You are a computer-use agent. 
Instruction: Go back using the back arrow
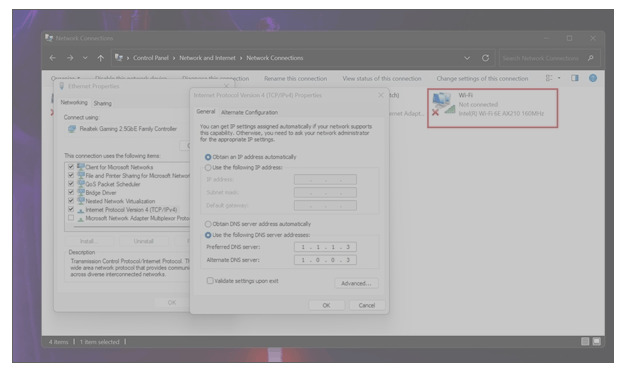click(52, 58)
